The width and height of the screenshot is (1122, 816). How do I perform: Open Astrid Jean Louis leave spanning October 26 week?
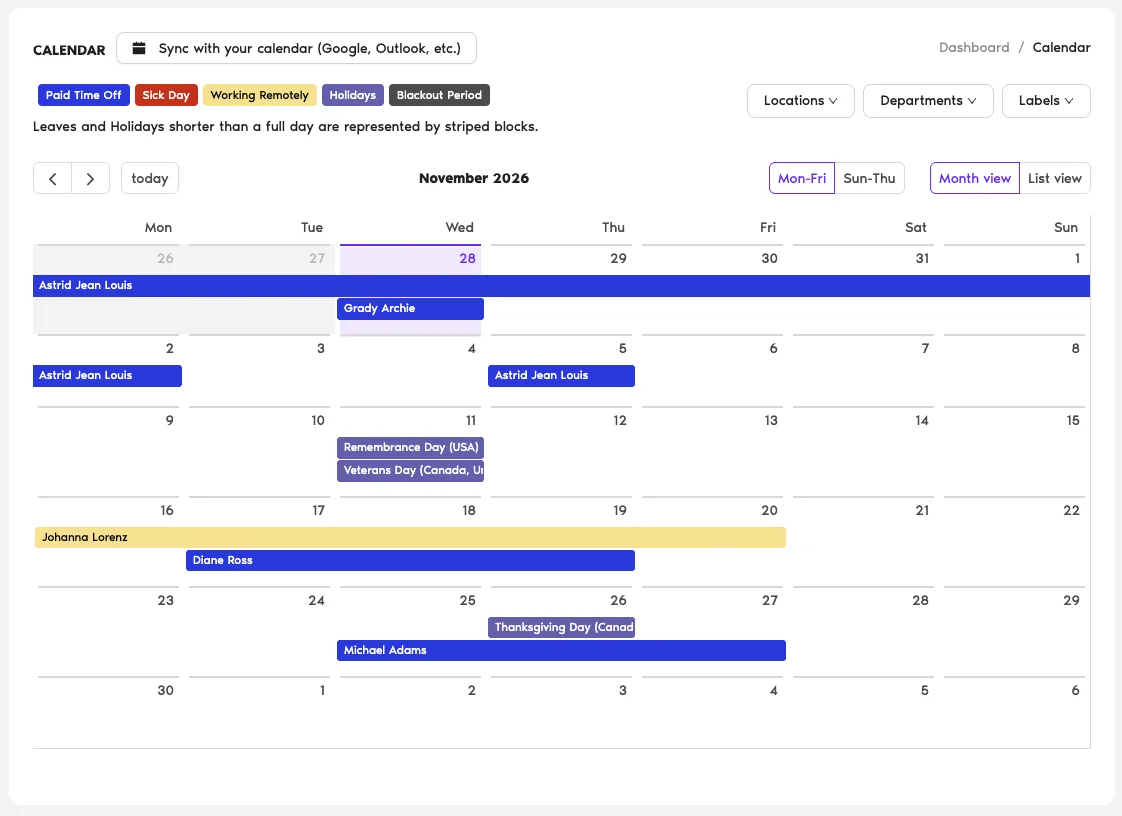561,286
